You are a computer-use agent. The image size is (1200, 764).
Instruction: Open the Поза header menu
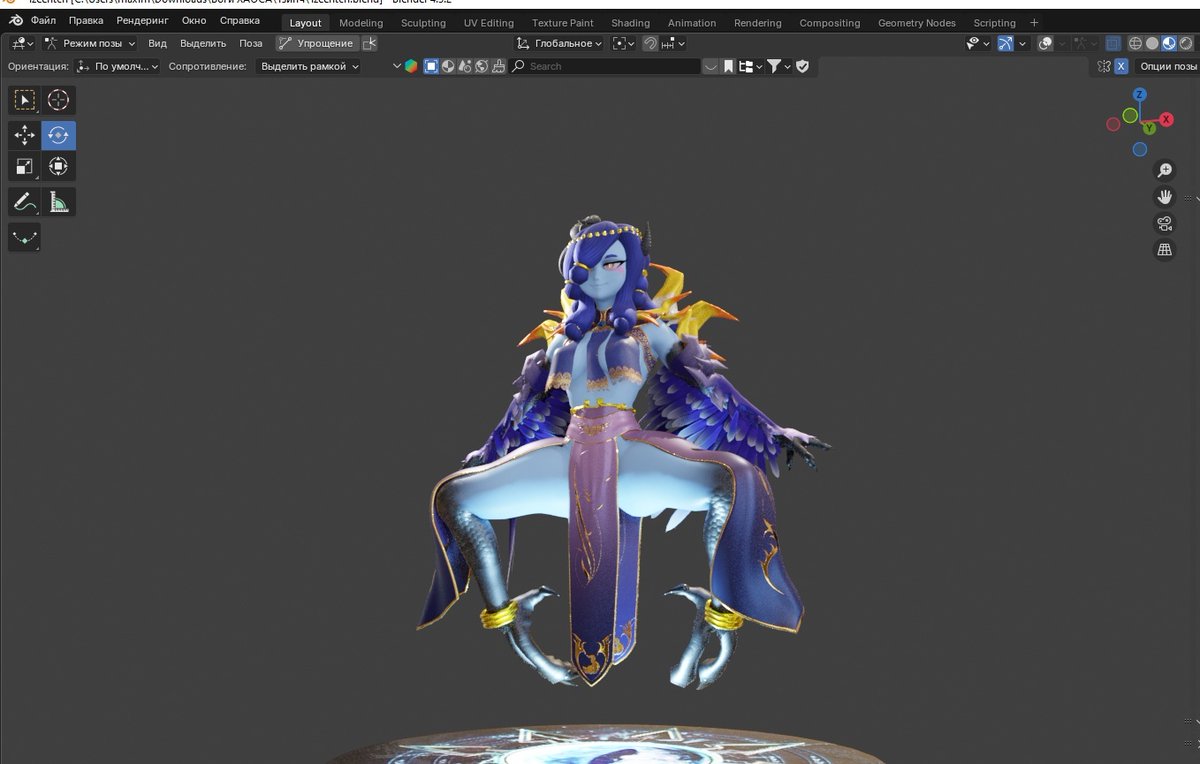(x=250, y=43)
